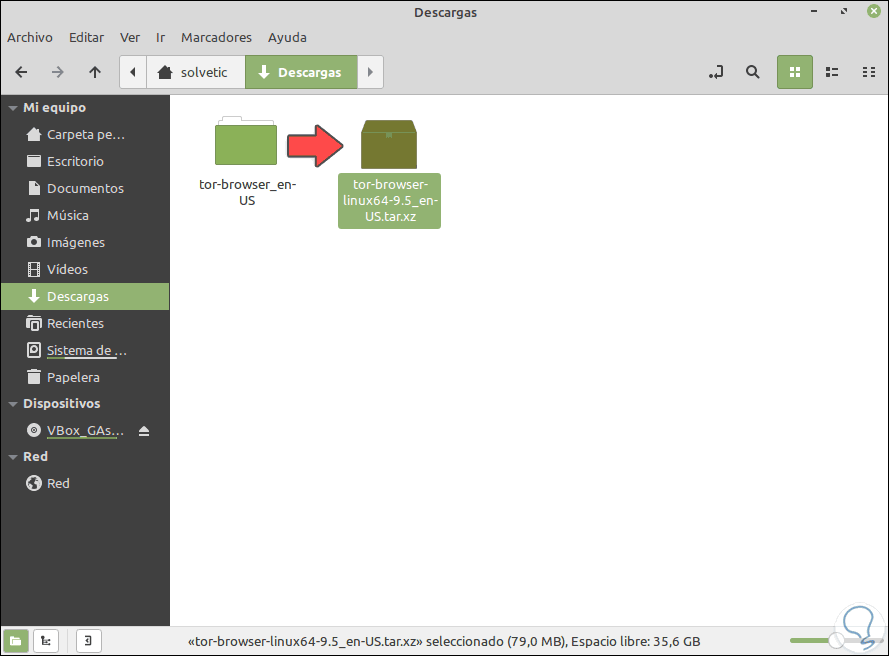889x656 pixels.
Task: Adjust the icon zoom slider
Action: (836, 641)
